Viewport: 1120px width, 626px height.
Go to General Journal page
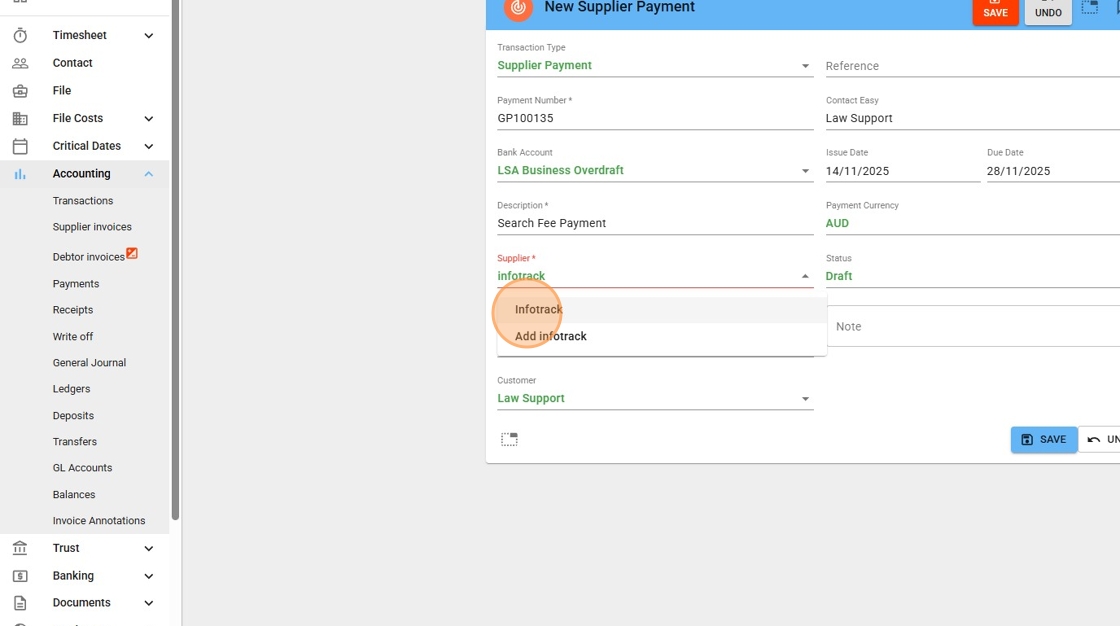tap(89, 363)
